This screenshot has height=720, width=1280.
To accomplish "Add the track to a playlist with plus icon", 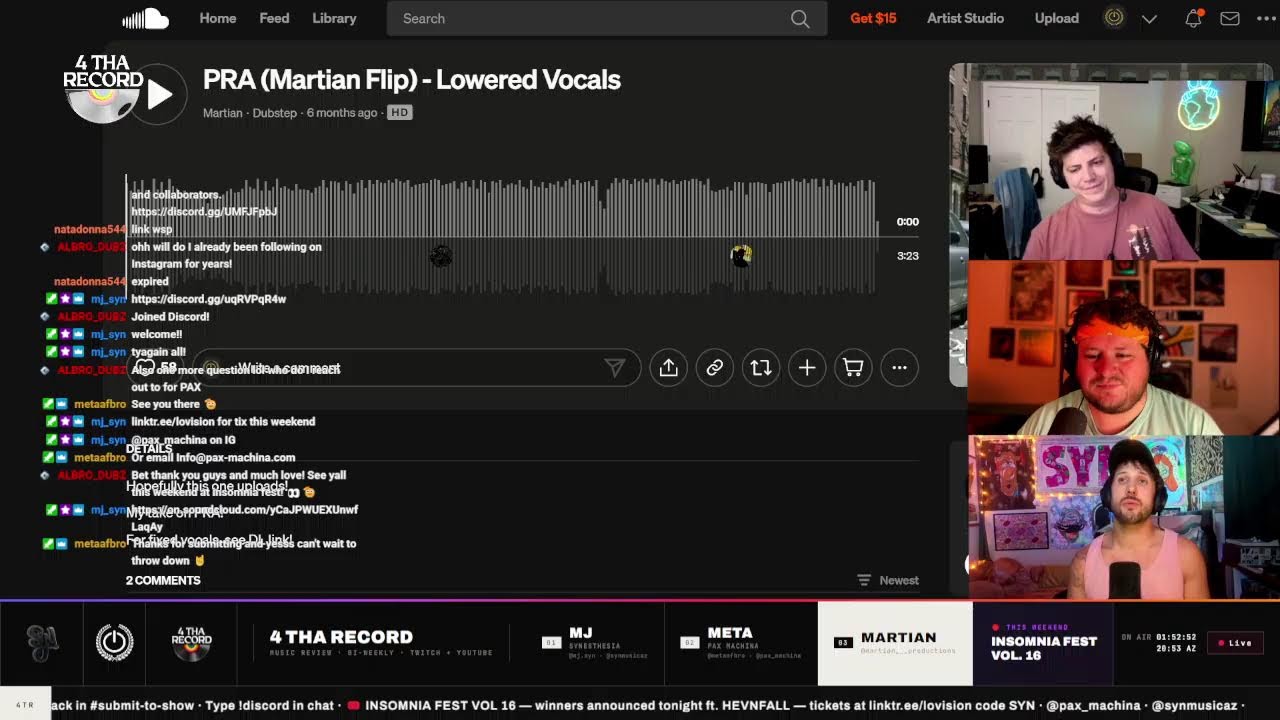I will (807, 368).
